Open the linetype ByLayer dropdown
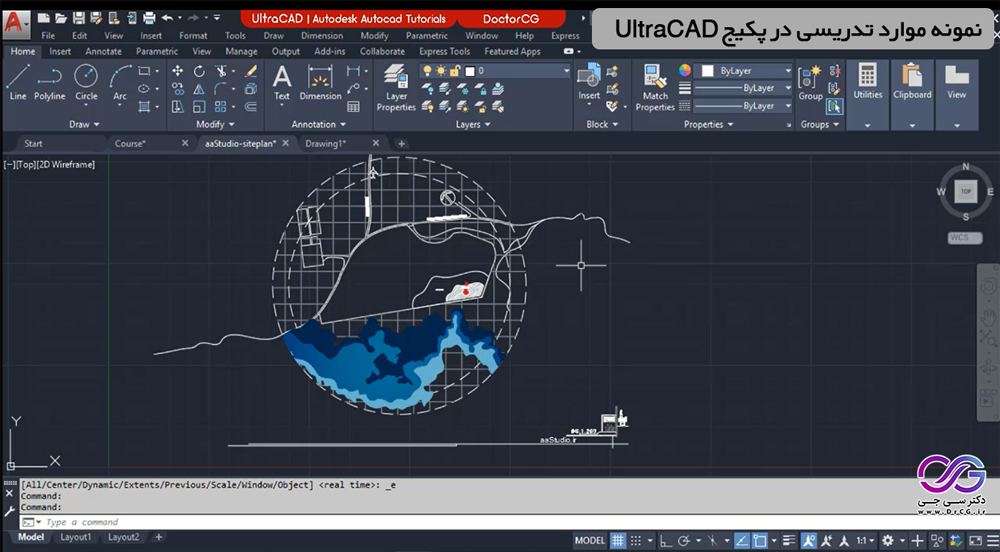Image resolution: width=1000 pixels, height=552 pixels. [743, 106]
